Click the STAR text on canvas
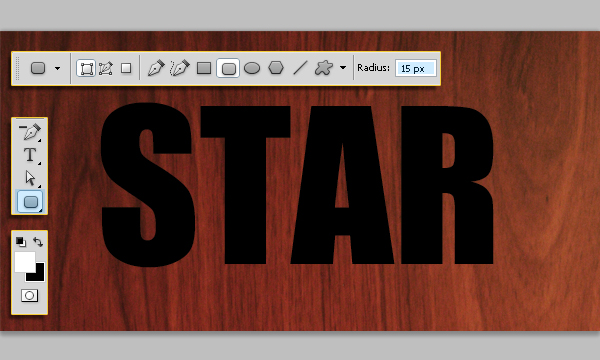Image resolution: width=600 pixels, height=360 pixels. (x=297, y=184)
